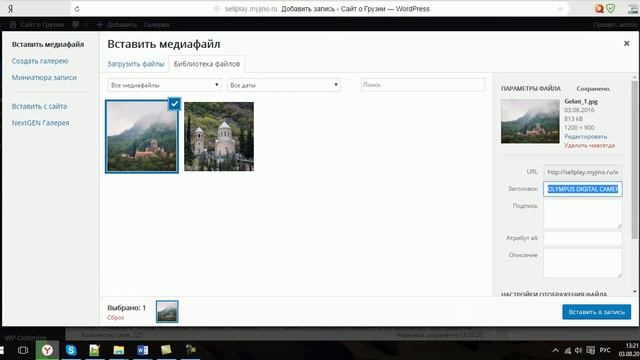Select Вставить медиафайл in sidebar

48,44
